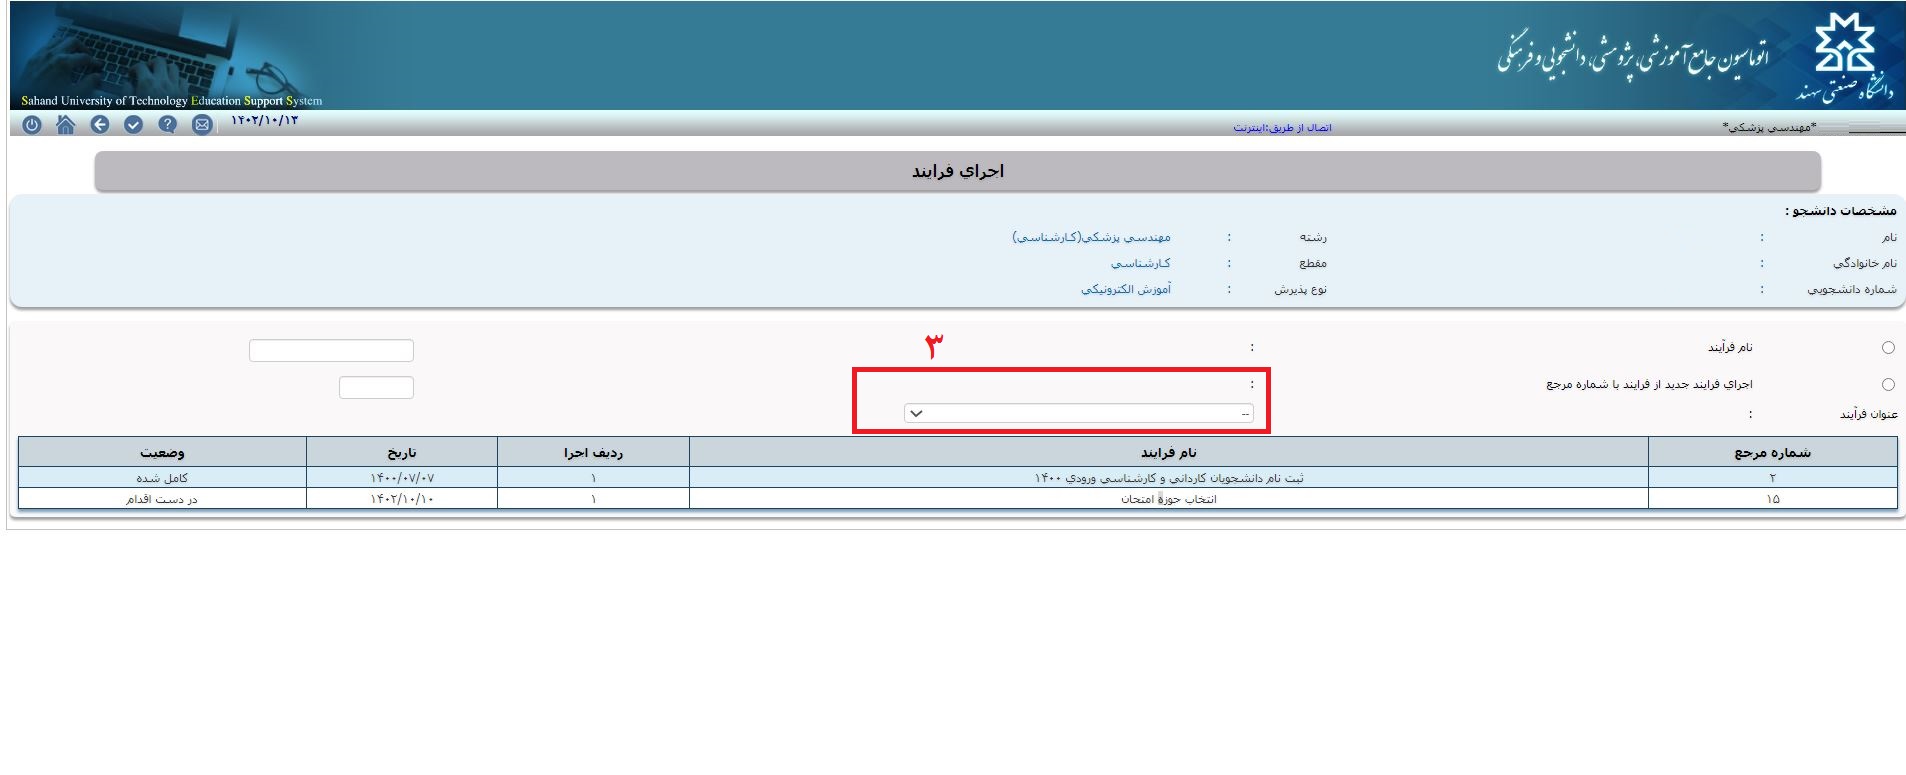The height and width of the screenshot is (775, 1906).
Task: Click the back arrow icon
Action: [x=100, y=125]
